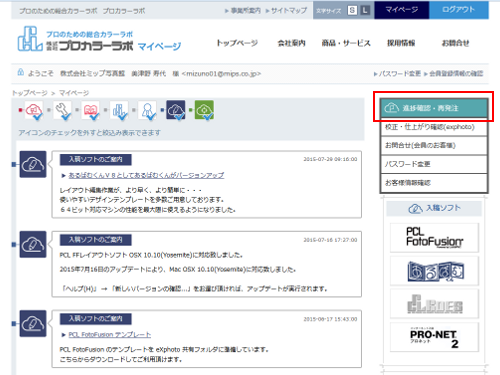Click 入稿ソフトのご案内 tag on 2015-07-16 entry
The image size is (500, 375).
point(96,240)
